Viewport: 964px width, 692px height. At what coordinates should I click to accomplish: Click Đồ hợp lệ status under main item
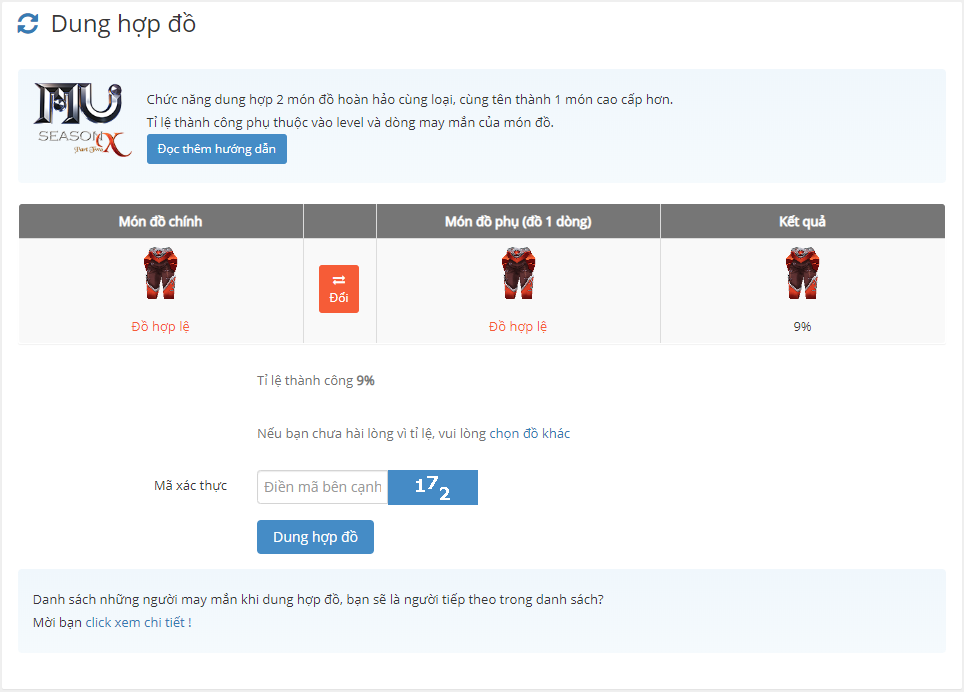coord(160,327)
